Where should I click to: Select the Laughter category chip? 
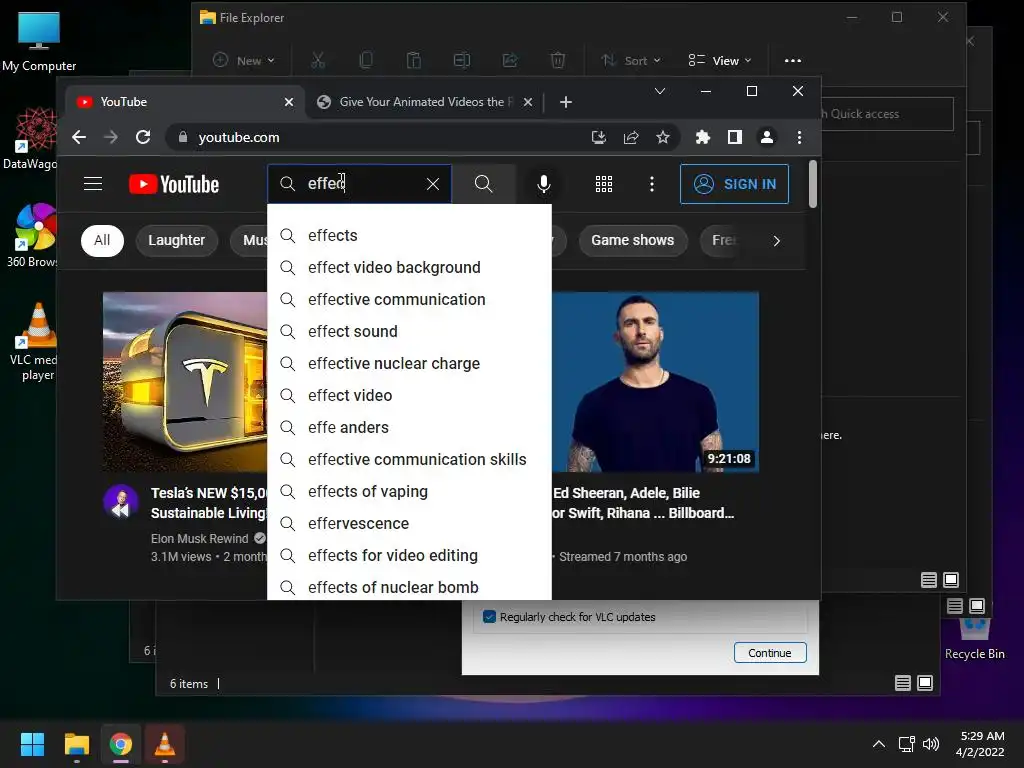[x=176, y=240]
